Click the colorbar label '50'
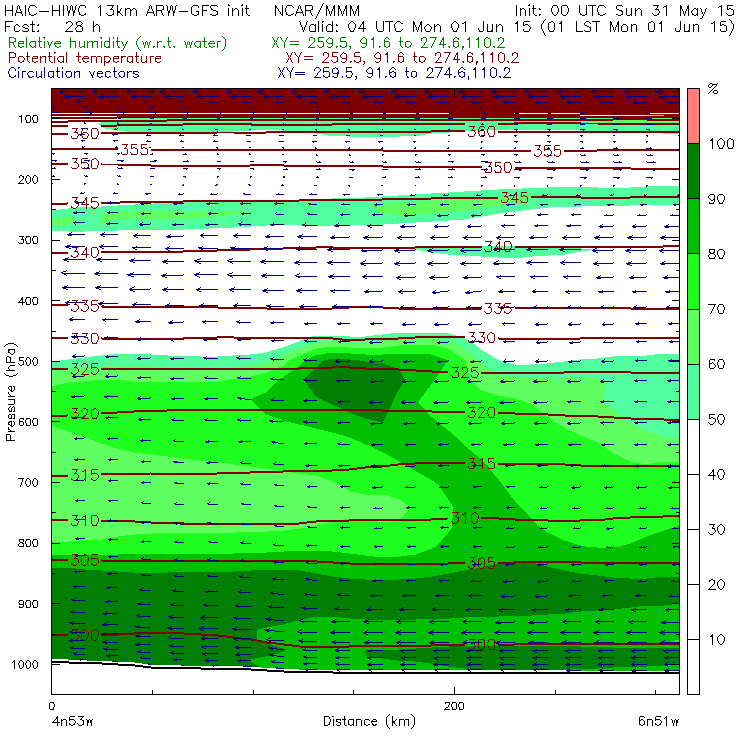Screen dimensions: 740x740 (716, 419)
